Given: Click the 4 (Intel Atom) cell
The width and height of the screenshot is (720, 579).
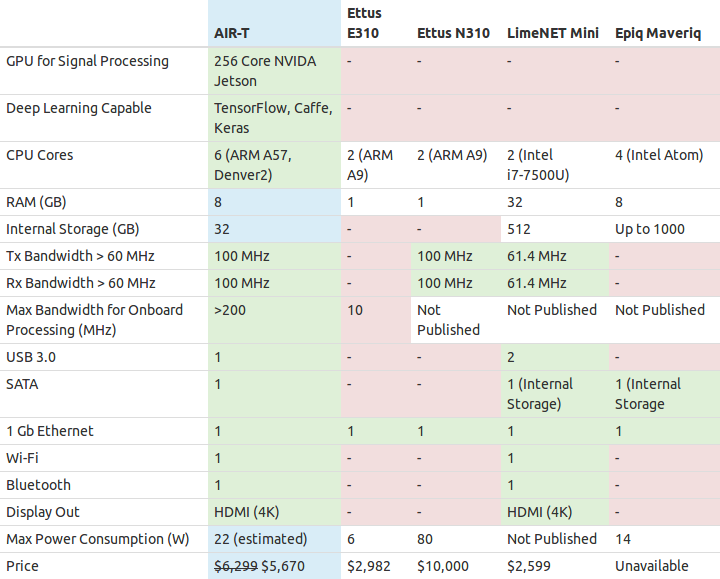Looking at the screenshot, I should click(659, 155).
